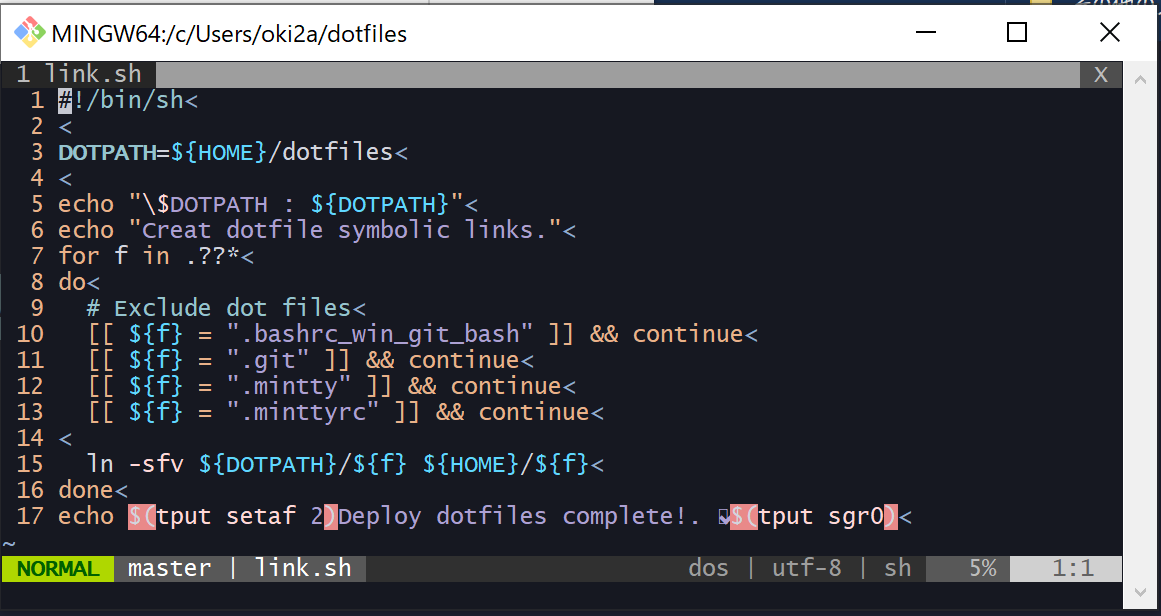This screenshot has height=616, width=1161.
Task: Select the master branch segment in the statusline
Action: pos(169,568)
